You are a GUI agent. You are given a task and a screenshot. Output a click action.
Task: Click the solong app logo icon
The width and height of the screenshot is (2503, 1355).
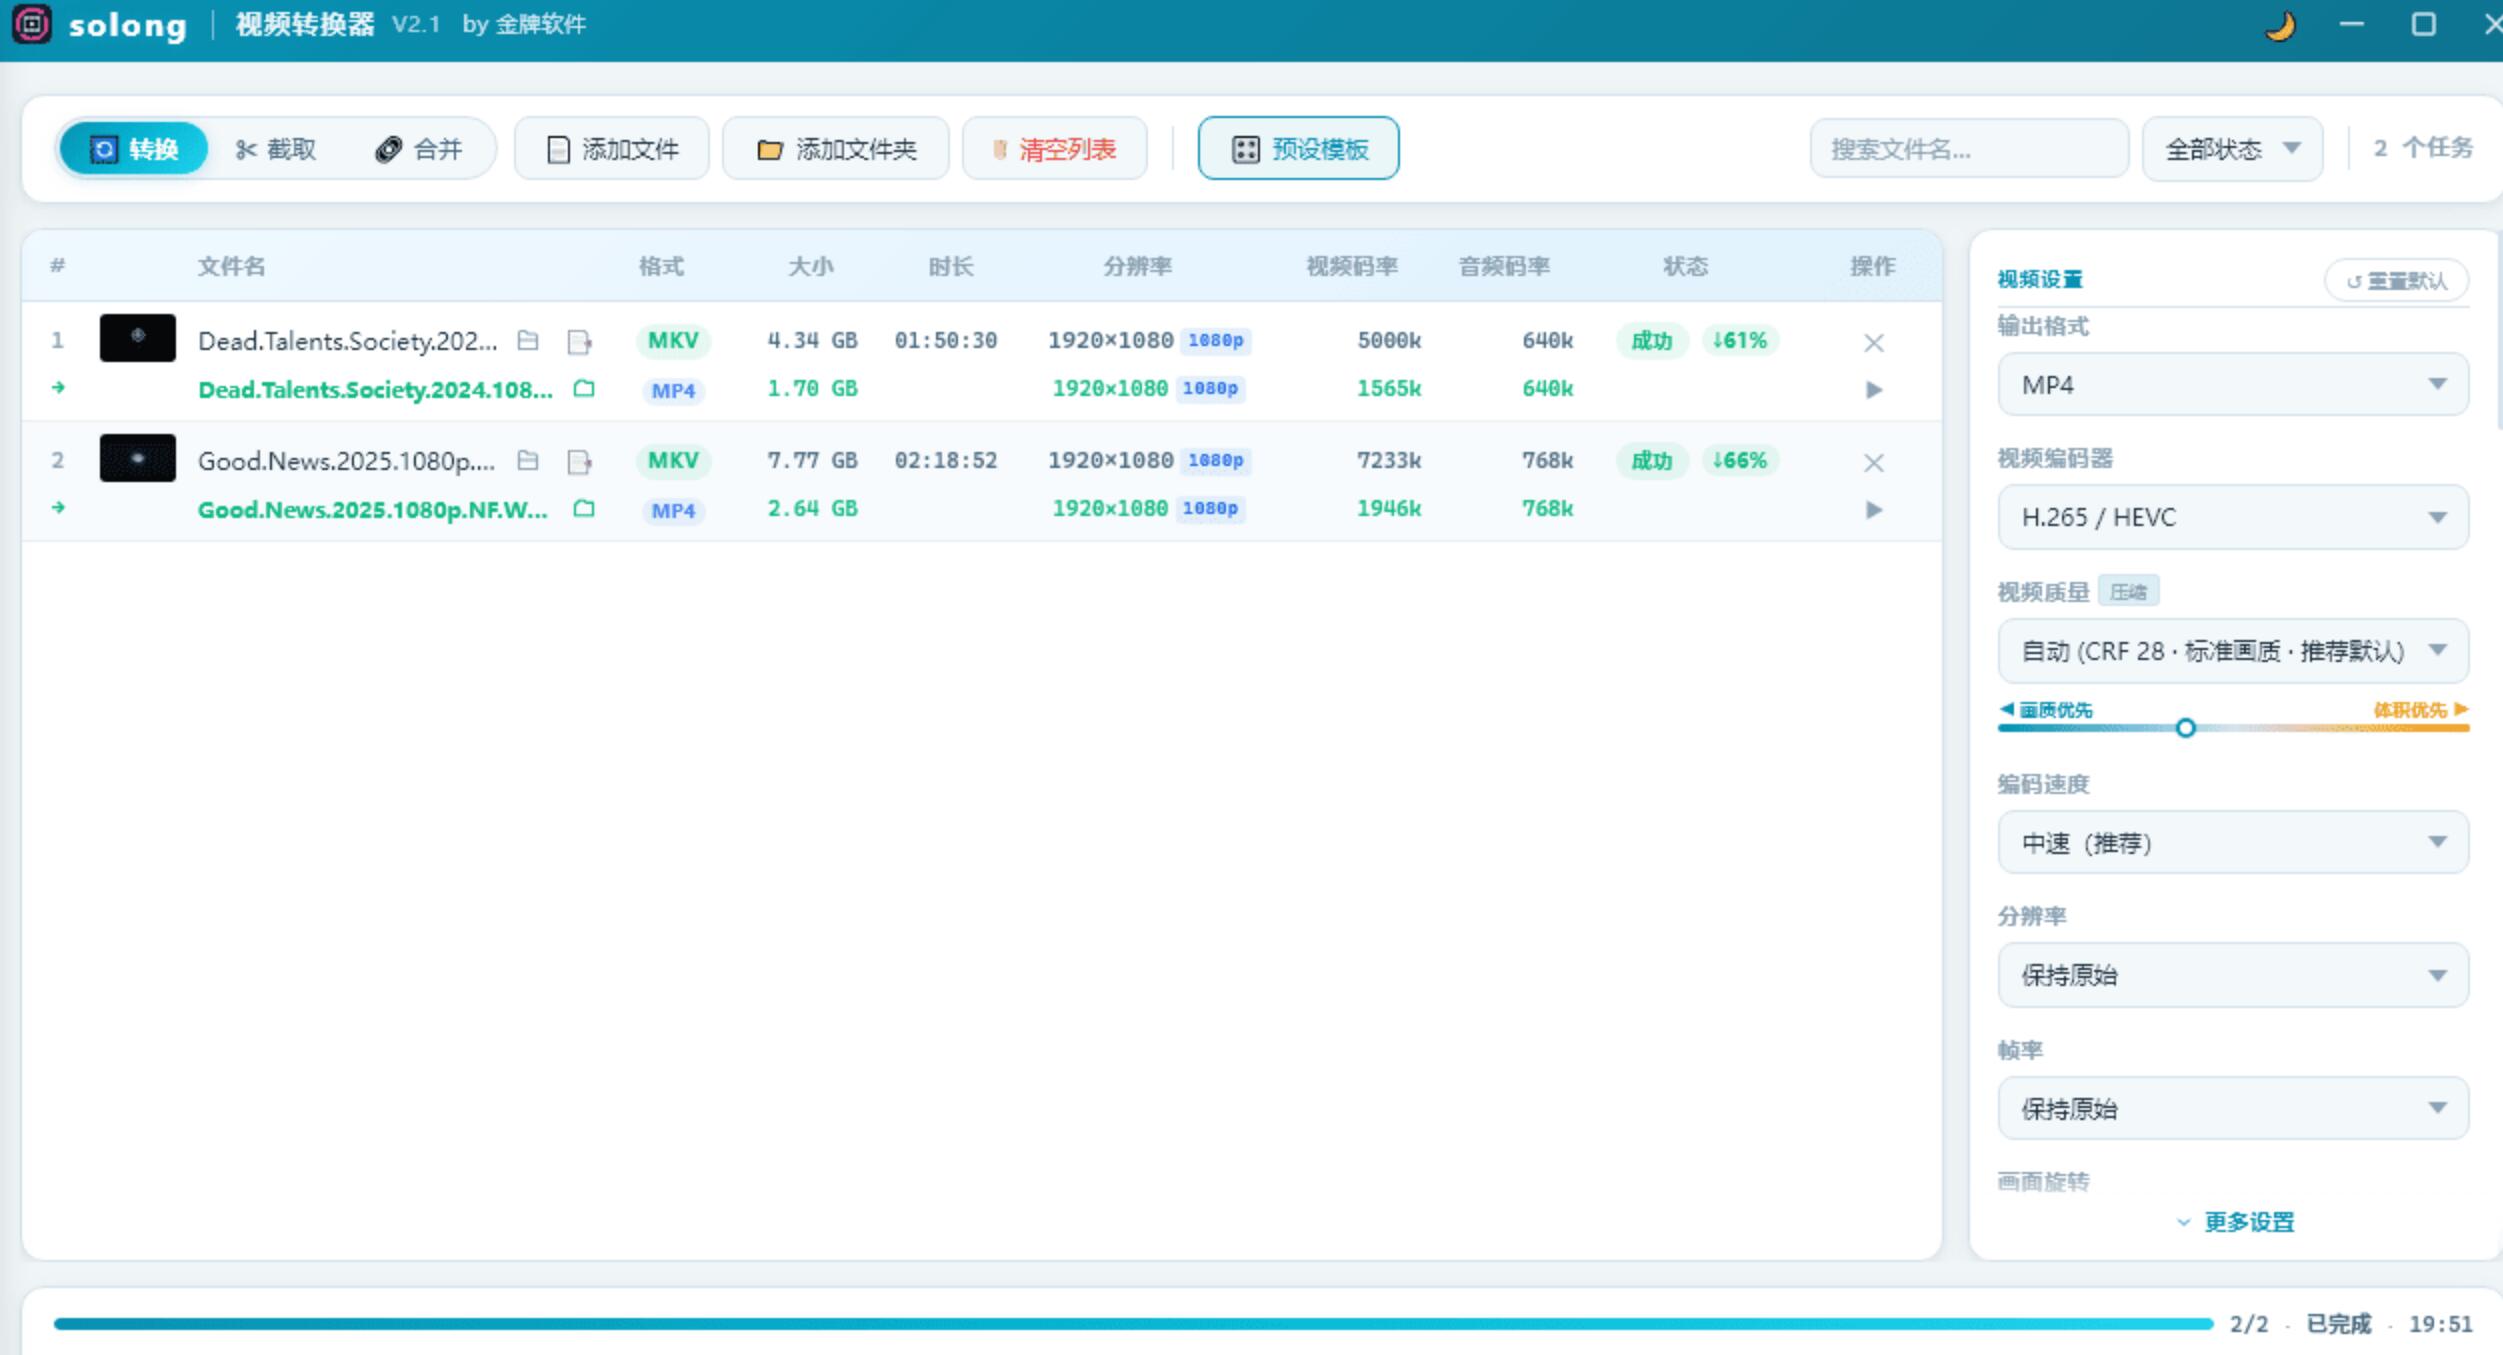(31, 24)
